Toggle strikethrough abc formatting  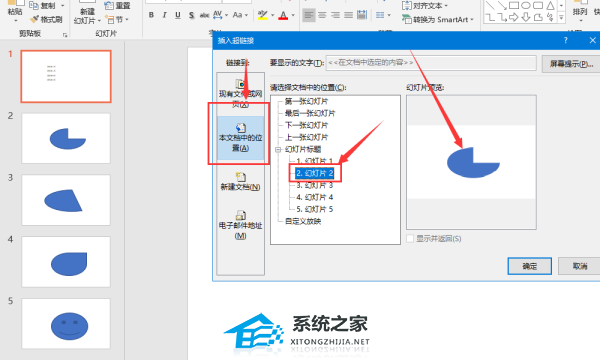click(204, 15)
